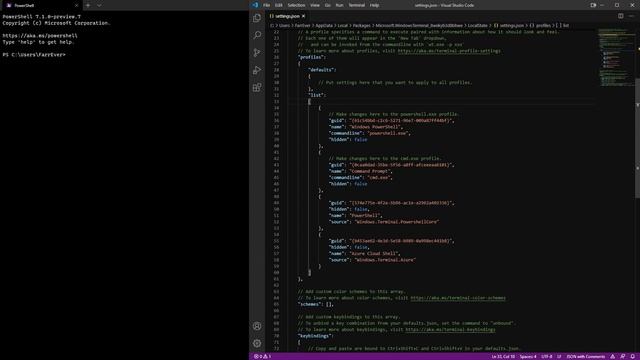The height and width of the screenshot is (360, 640).
Task: Click the feedback icon in status bar
Action: tap(622, 356)
